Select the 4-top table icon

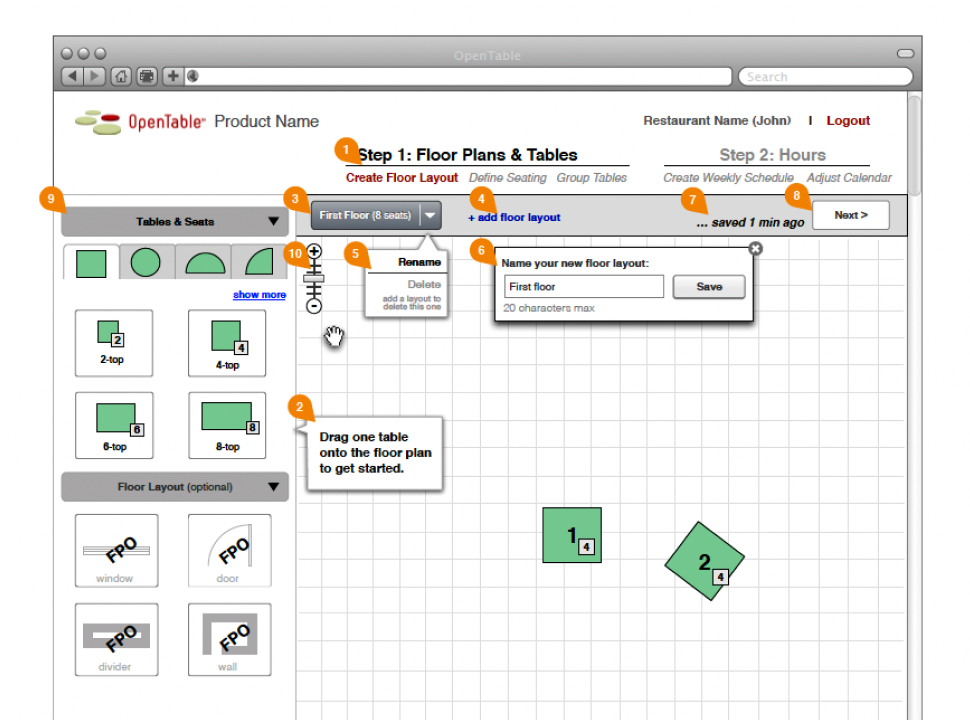click(x=227, y=342)
